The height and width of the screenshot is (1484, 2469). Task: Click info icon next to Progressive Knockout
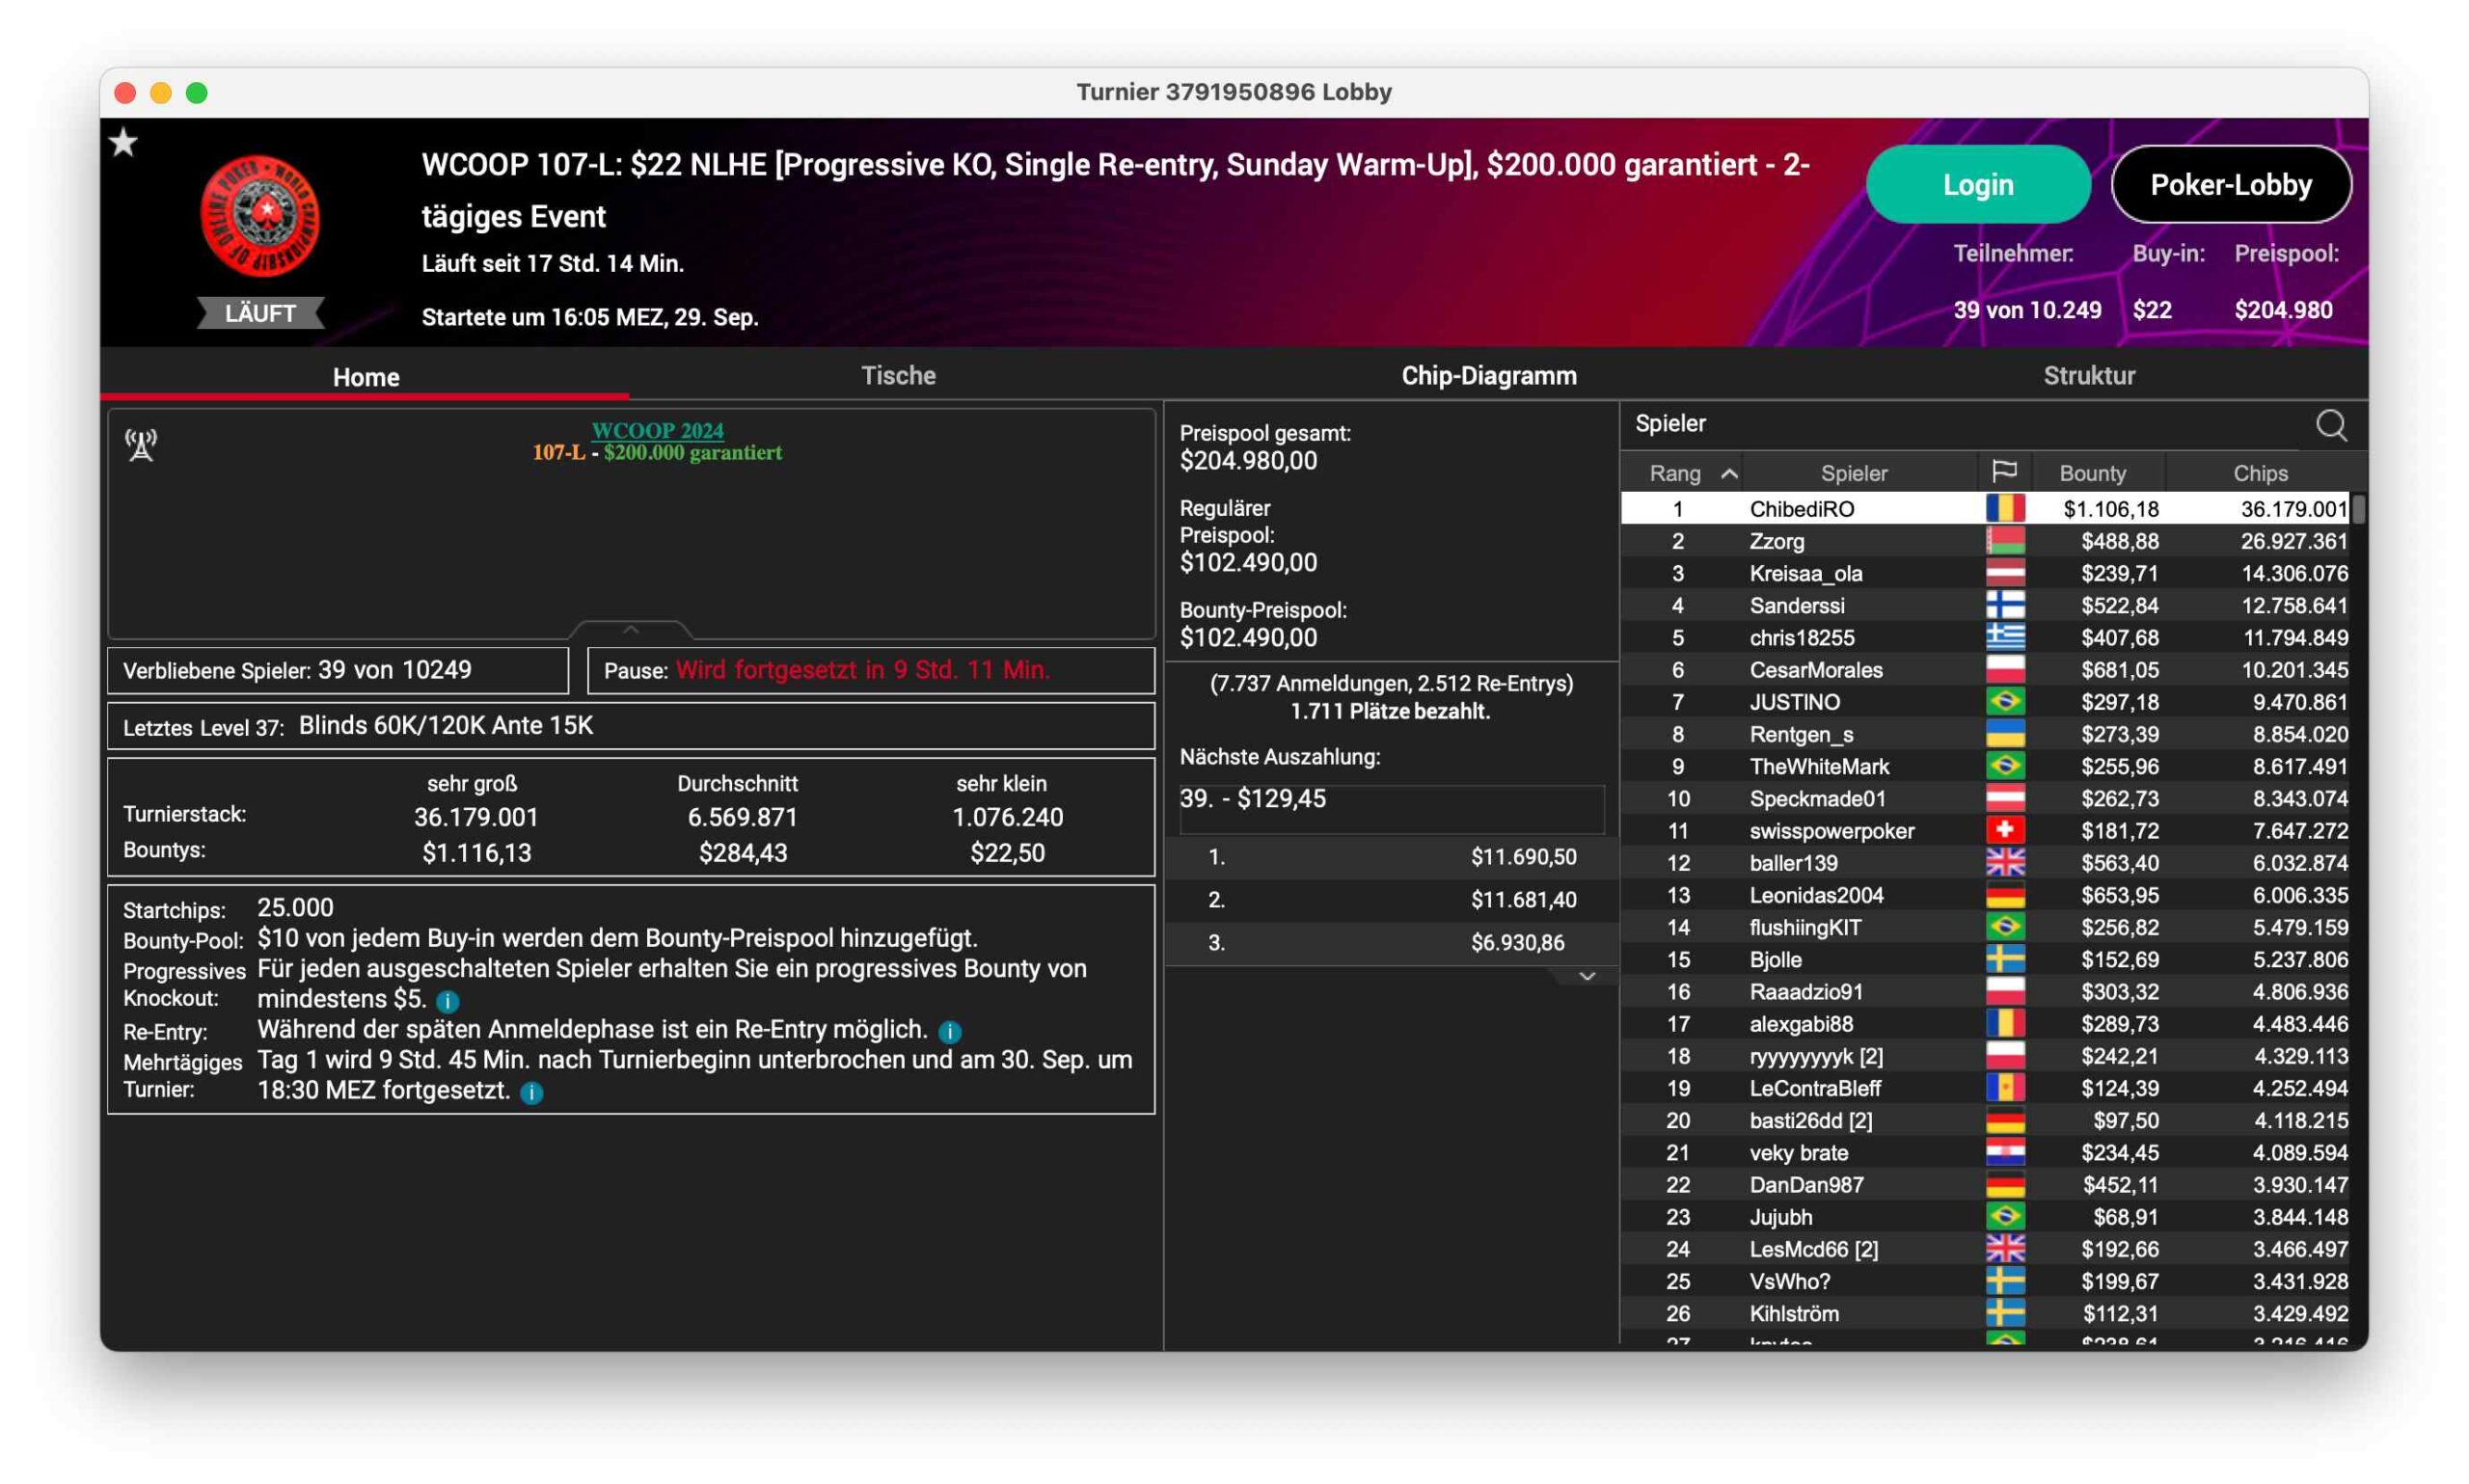[x=448, y=1000]
